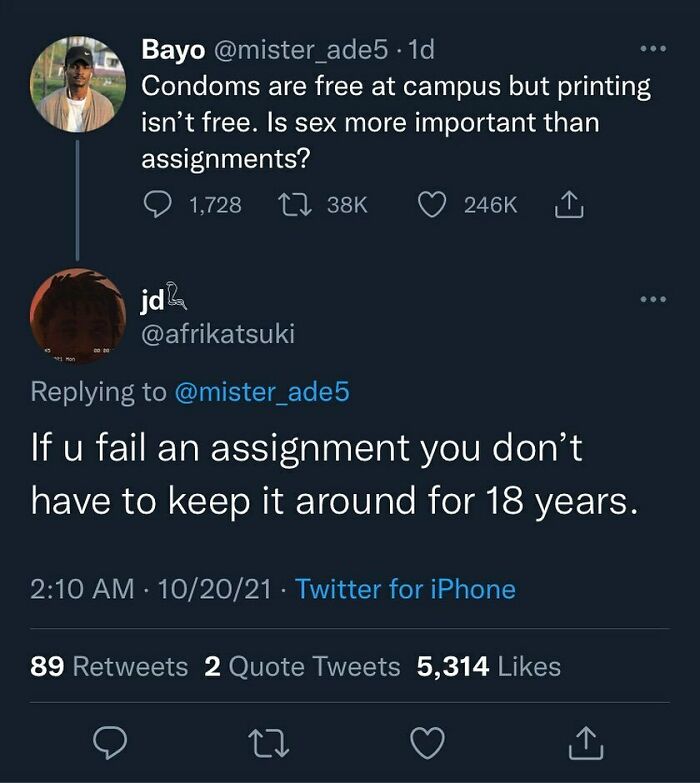View the 89 Retweets list
Screen dimensions: 700x783
tap(109, 666)
